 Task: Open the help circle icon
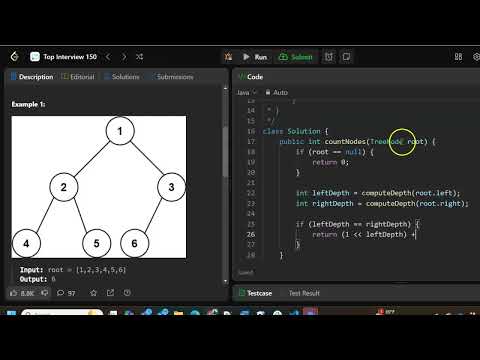tap(127, 293)
